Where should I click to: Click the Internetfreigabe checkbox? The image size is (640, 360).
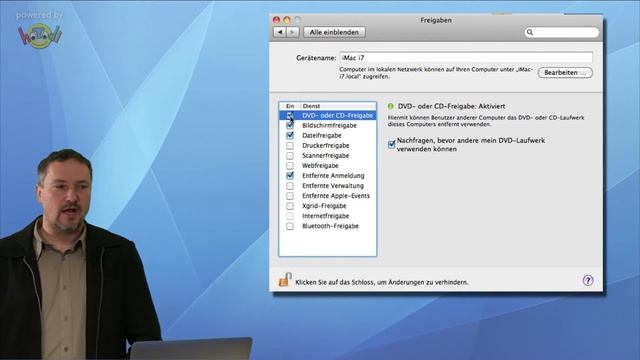point(290,216)
